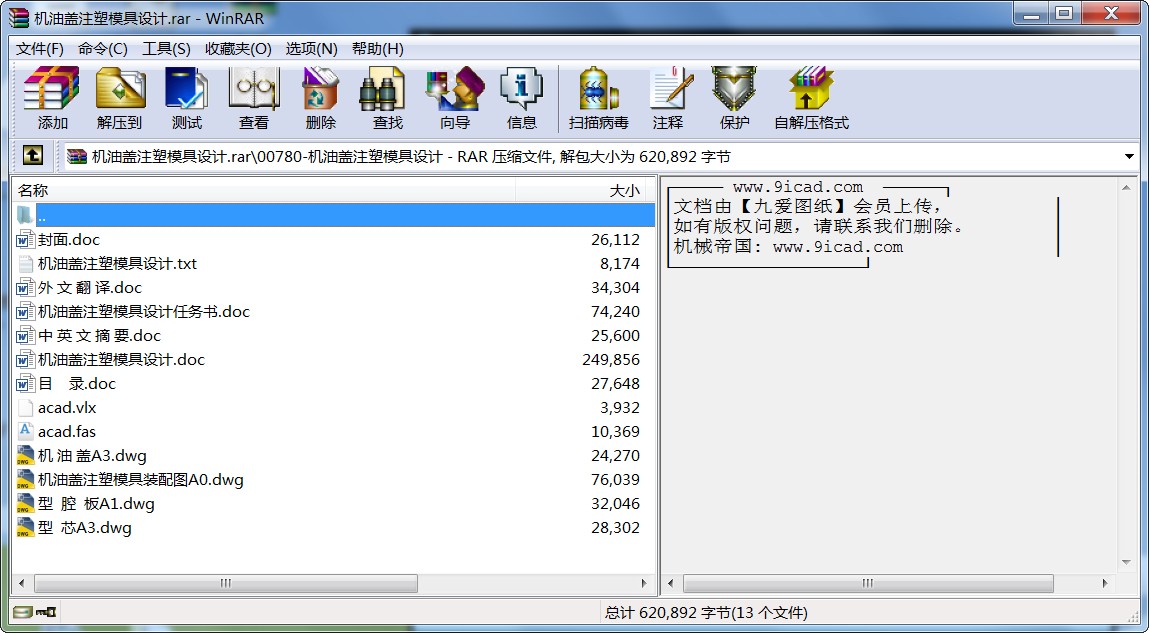Click the SFX (自解压格式) icon
Image resolution: width=1149 pixels, height=633 pixels.
tap(811, 98)
